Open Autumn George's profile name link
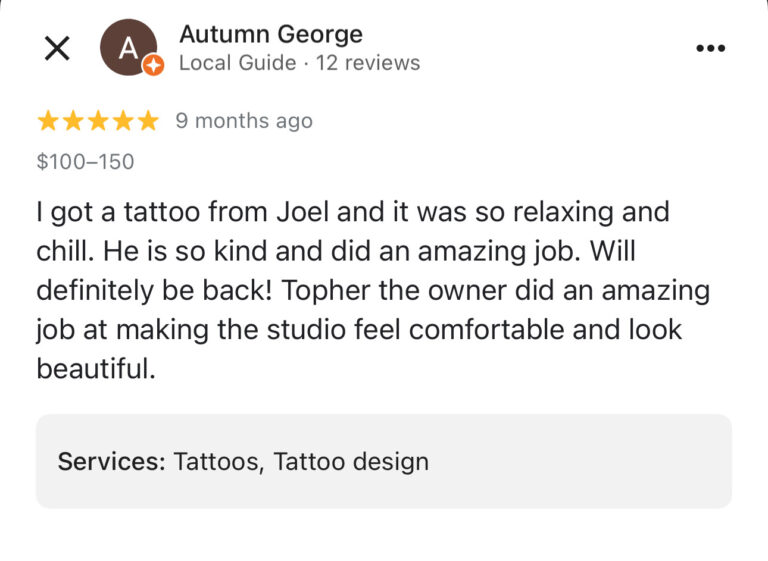Image resolution: width=768 pixels, height=561 pixels. (270, 35)
